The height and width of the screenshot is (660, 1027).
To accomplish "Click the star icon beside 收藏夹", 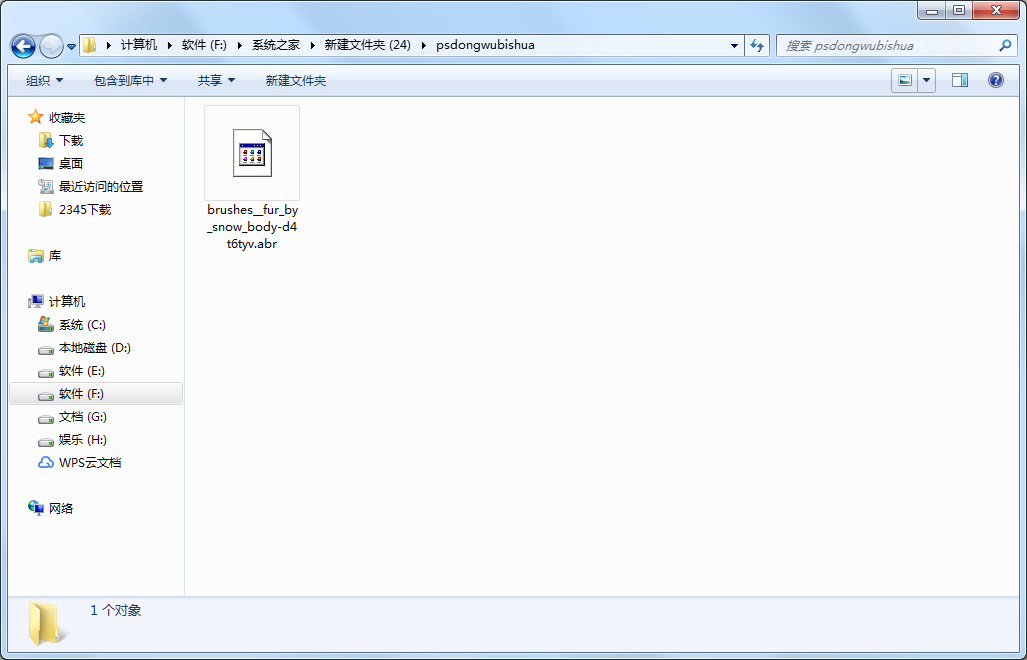I will [x=35, y=117].
